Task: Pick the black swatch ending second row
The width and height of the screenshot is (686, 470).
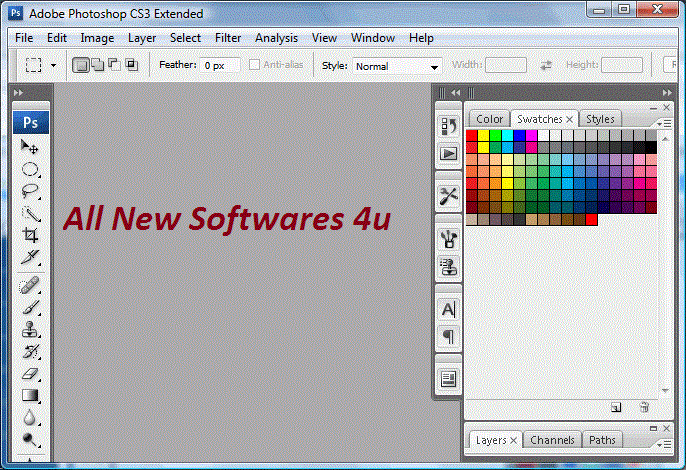Action: [651, 147]
